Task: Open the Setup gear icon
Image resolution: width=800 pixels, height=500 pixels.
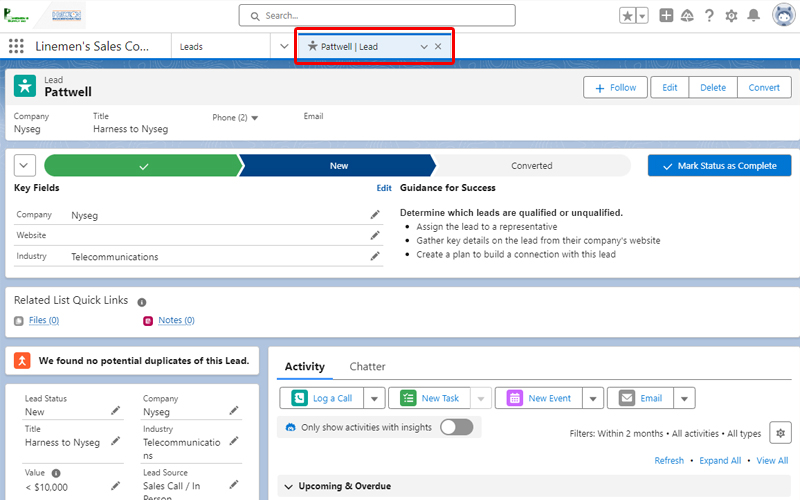Action: pos(731,16)
